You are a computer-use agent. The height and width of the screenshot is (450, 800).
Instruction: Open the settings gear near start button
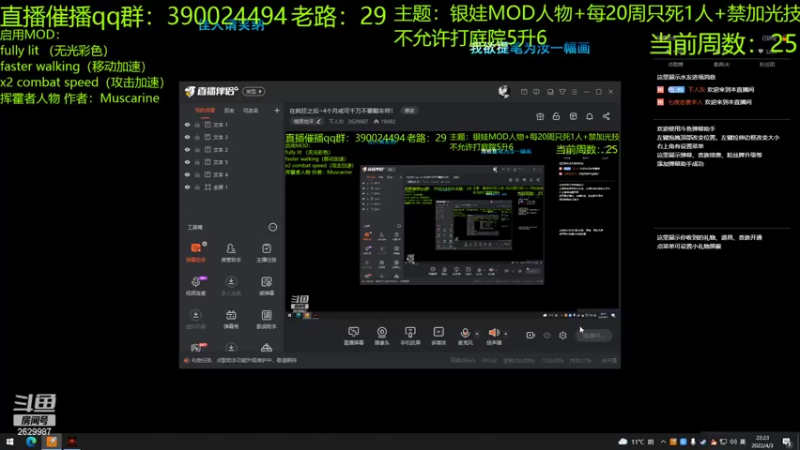[563, 335]
